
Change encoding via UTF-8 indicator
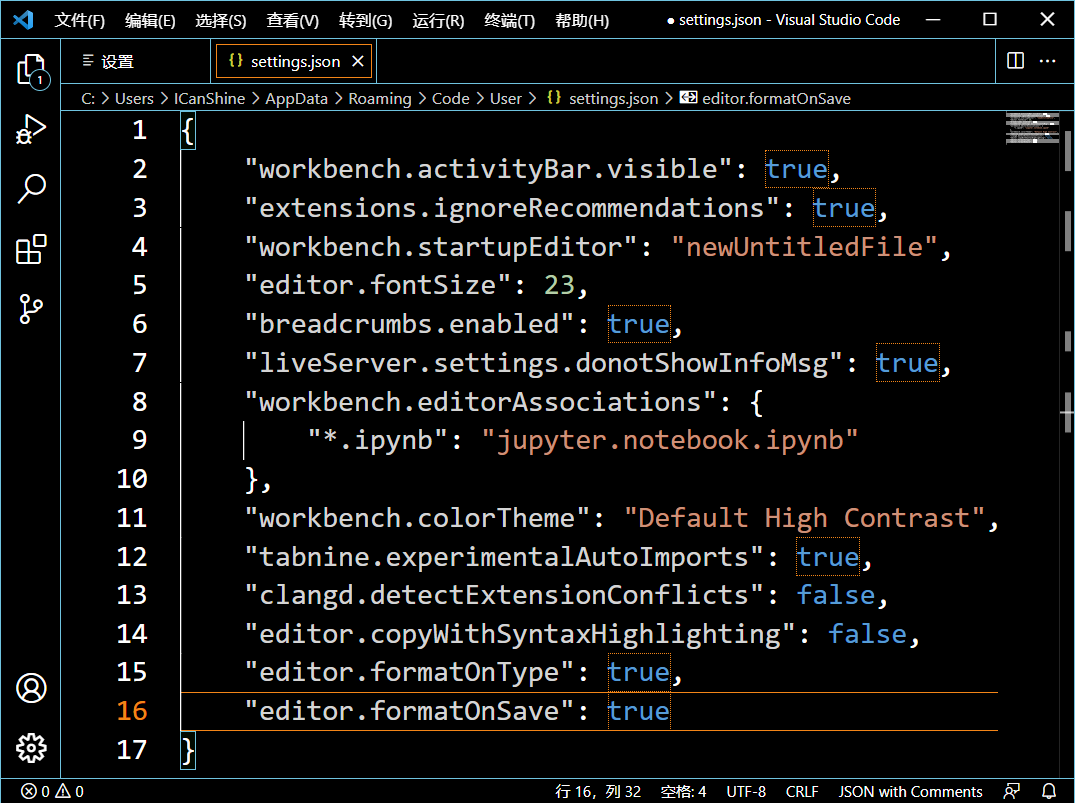pyautogui.click(x=746, y=791)
